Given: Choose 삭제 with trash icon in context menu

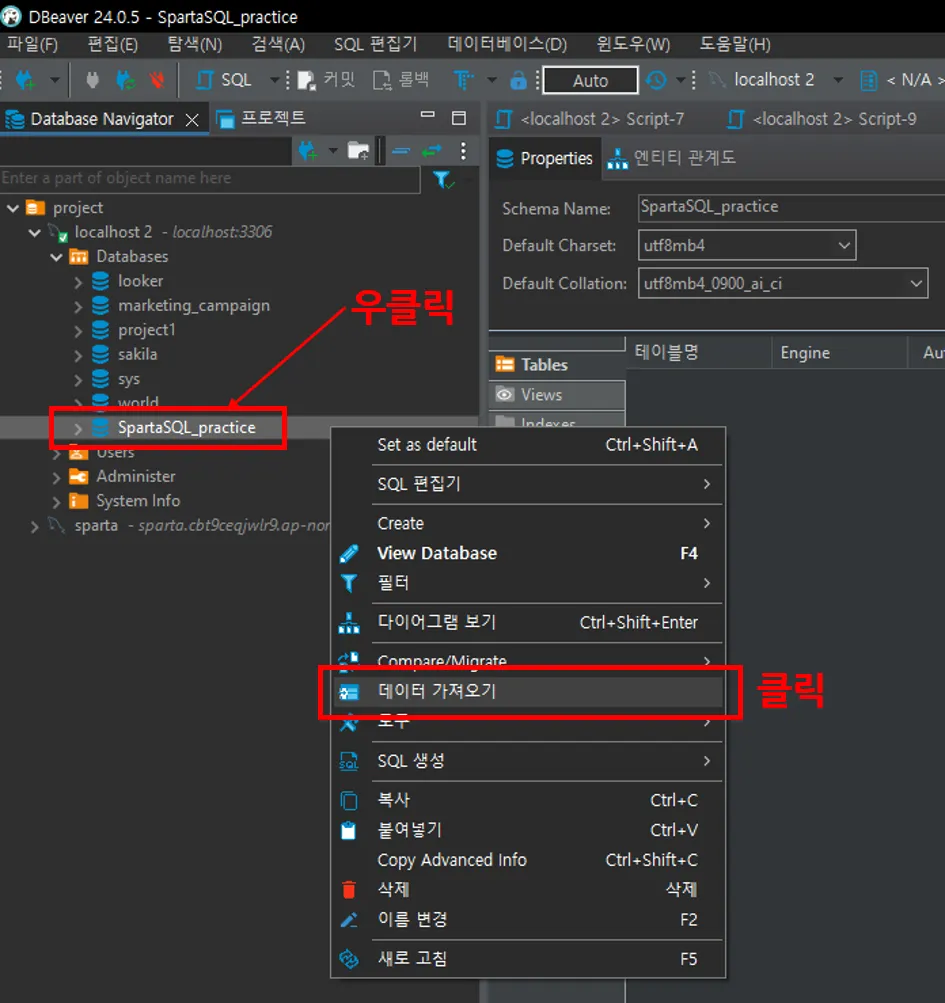Looking at the screenshot, I should tap(528, 890).
